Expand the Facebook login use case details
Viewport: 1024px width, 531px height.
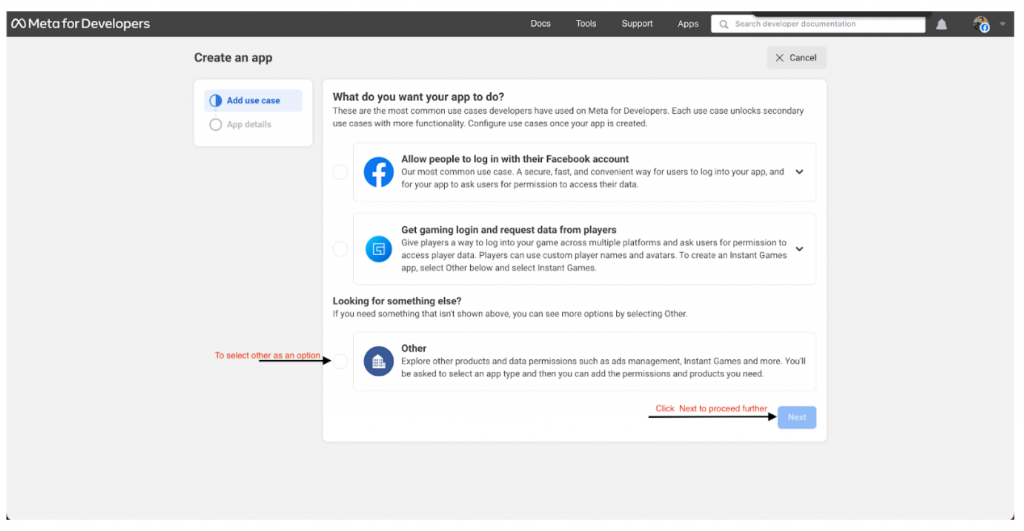tap(799, 172)
